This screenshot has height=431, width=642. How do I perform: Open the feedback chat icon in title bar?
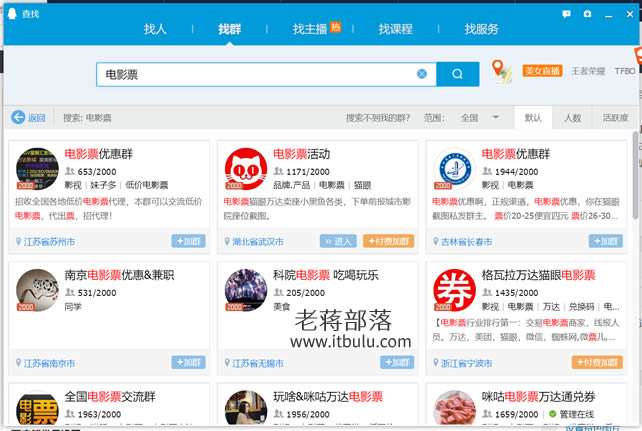point(566,14)
